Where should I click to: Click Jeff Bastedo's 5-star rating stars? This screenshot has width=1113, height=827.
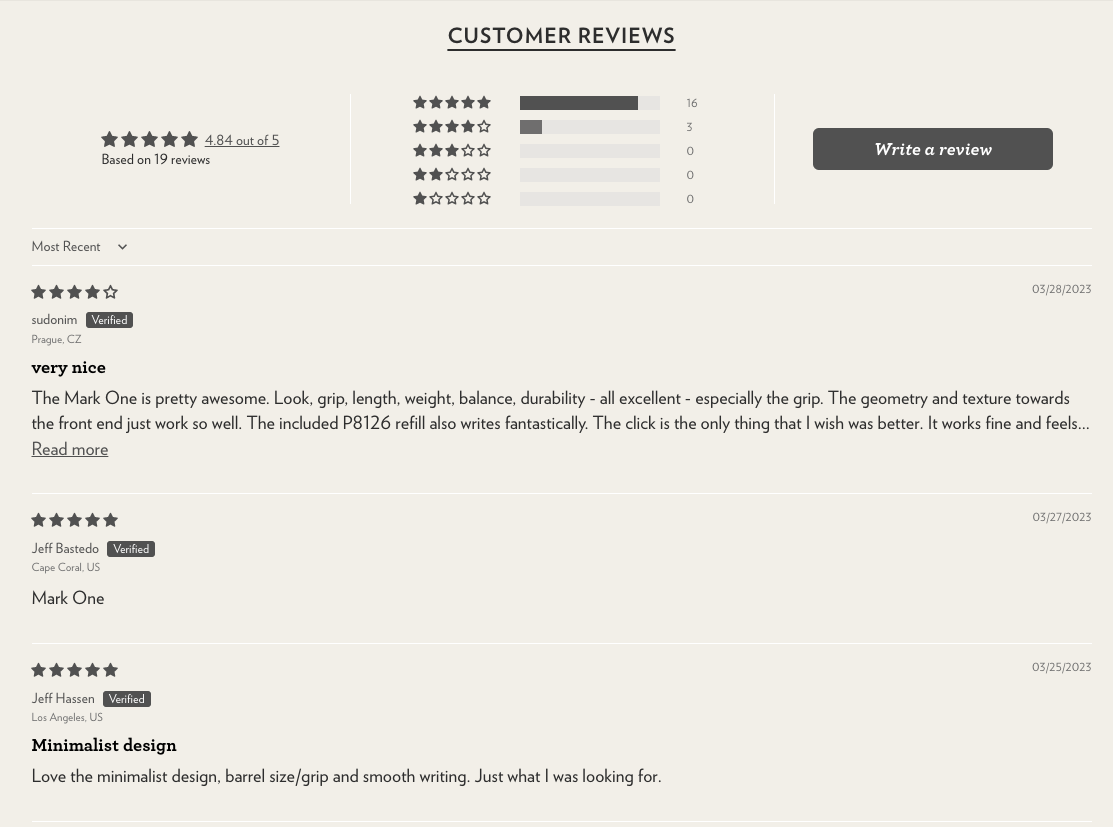point(74,520)
